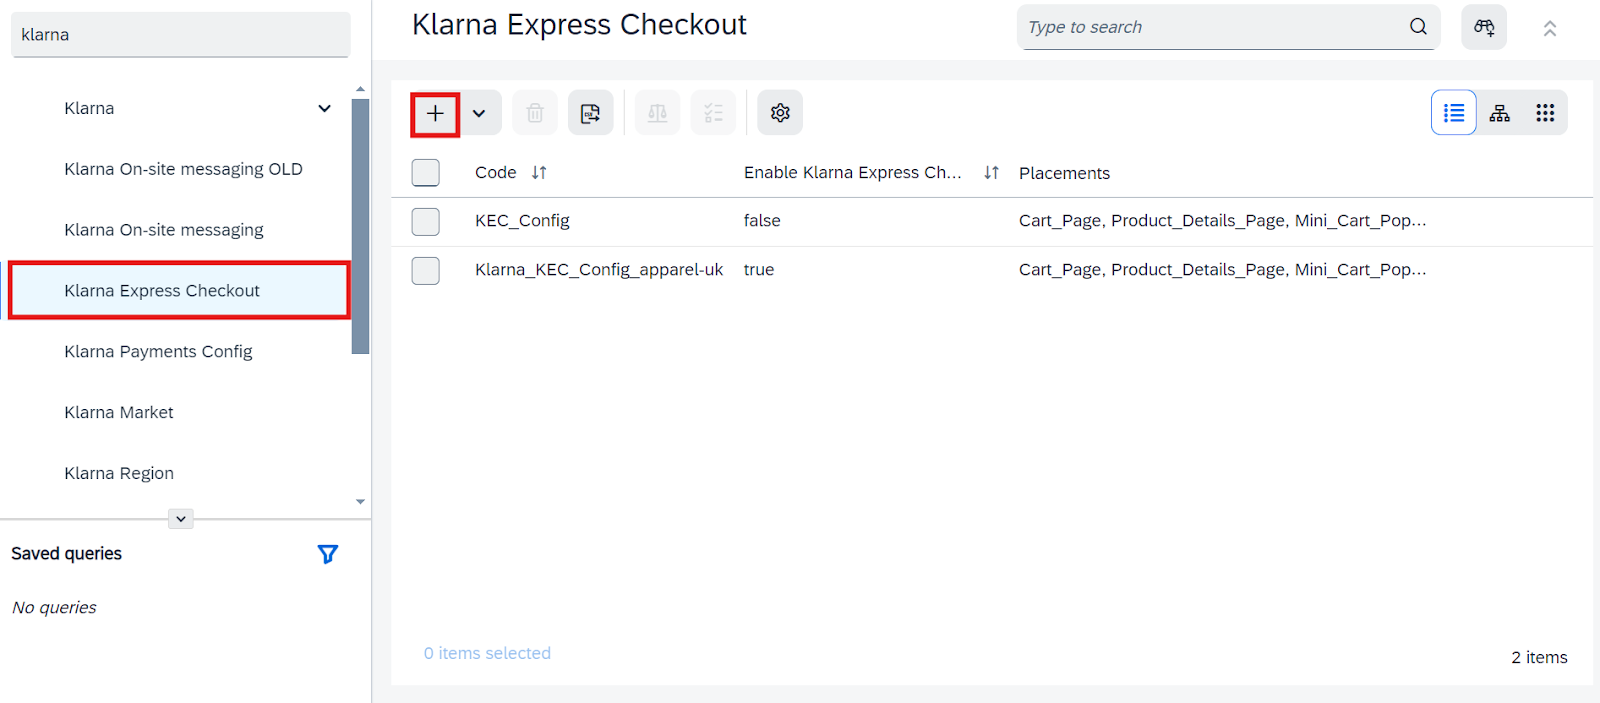Click the Klarna Express Checkout page title
Viewport: 1600px width, 703px height.
[579, 25]
